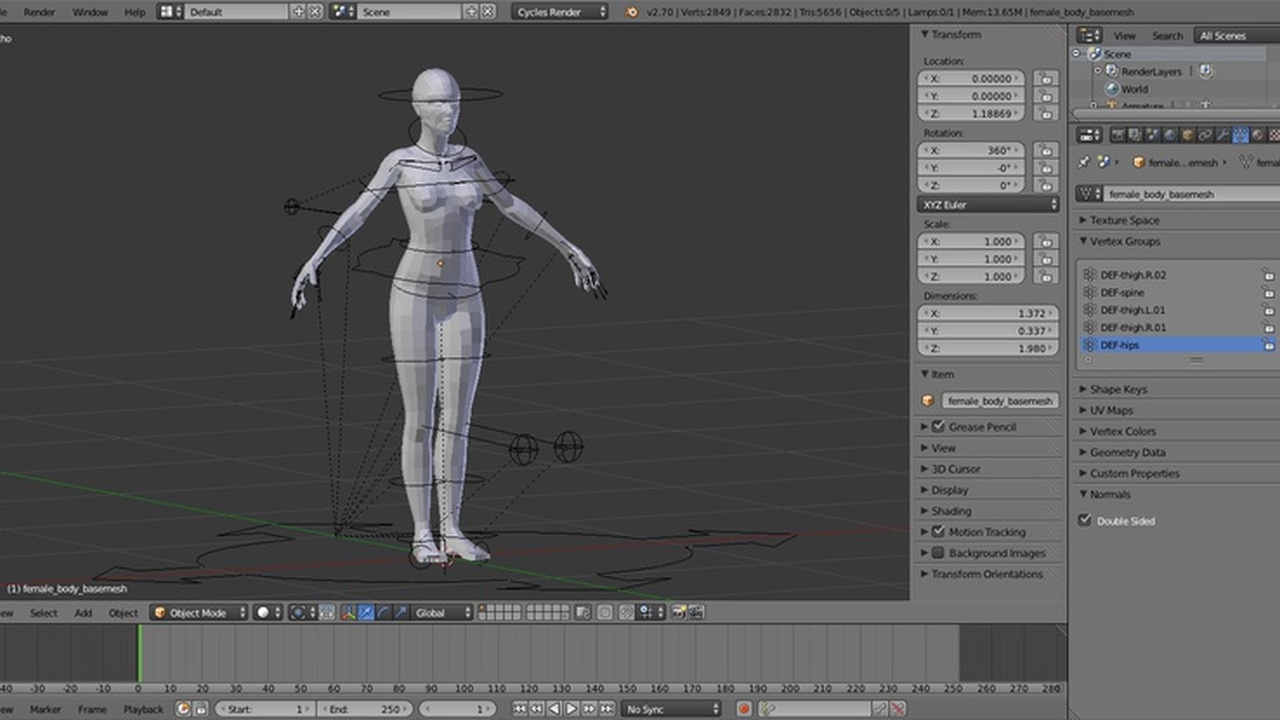Open the Modifiers wrench tab in Properties

pyautogui.click(x=1224, y=135)
